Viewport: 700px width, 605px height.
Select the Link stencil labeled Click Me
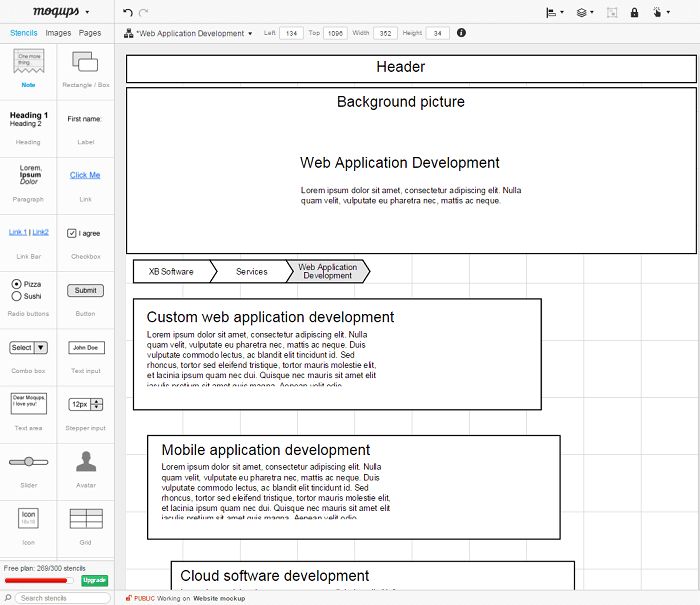pyautogui.click(x=85, y=180)
